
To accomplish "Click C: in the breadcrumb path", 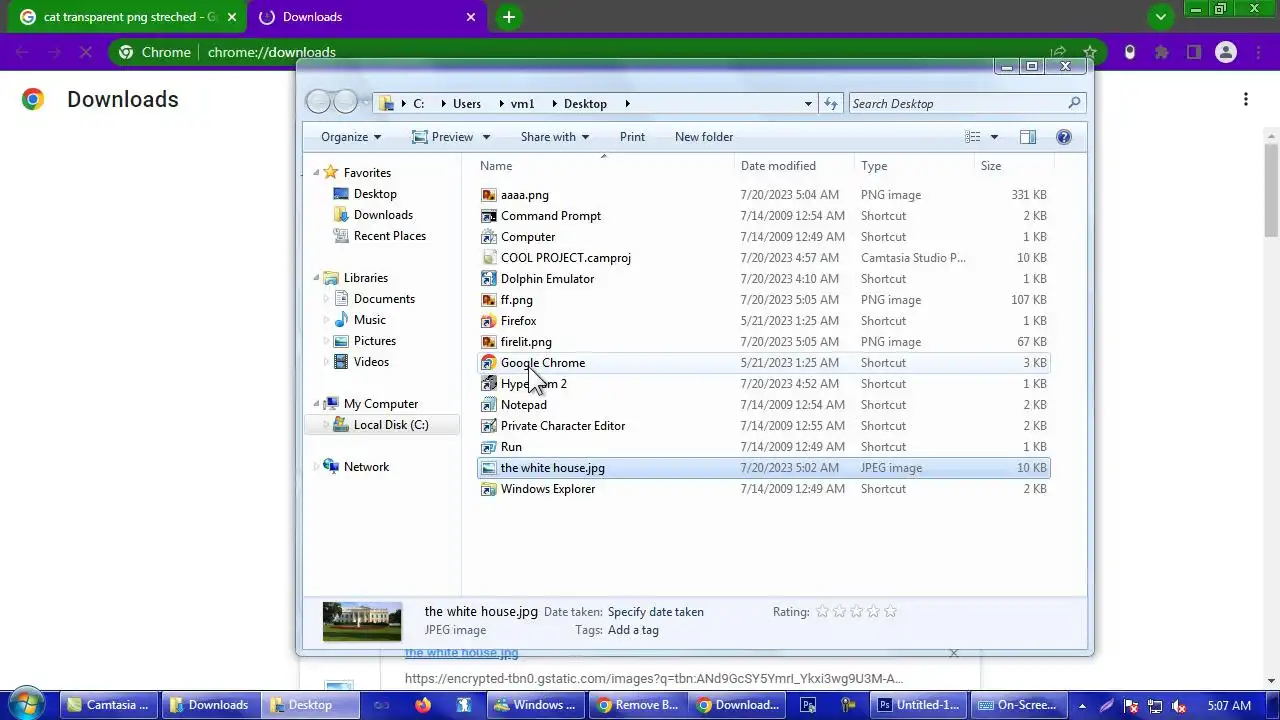I will (x=419, y=103).
